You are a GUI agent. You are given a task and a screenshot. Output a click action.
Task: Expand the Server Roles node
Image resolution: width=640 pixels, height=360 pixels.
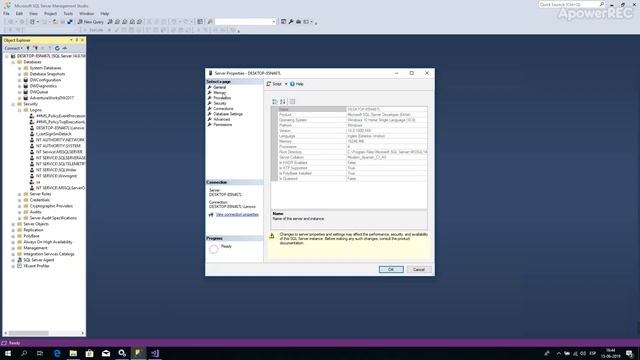[19, 194]
